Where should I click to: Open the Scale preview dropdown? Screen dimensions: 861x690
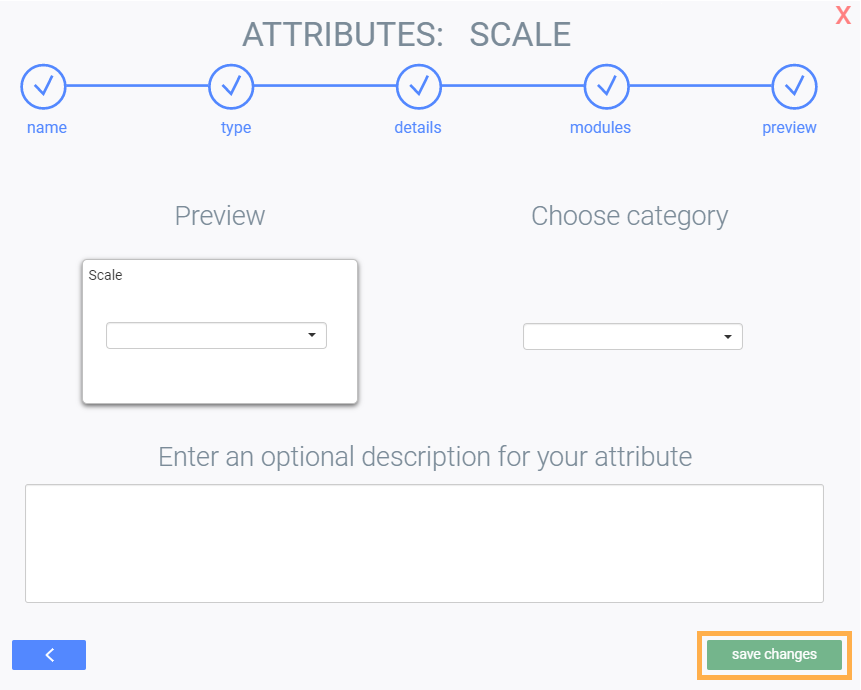(216, 335)
